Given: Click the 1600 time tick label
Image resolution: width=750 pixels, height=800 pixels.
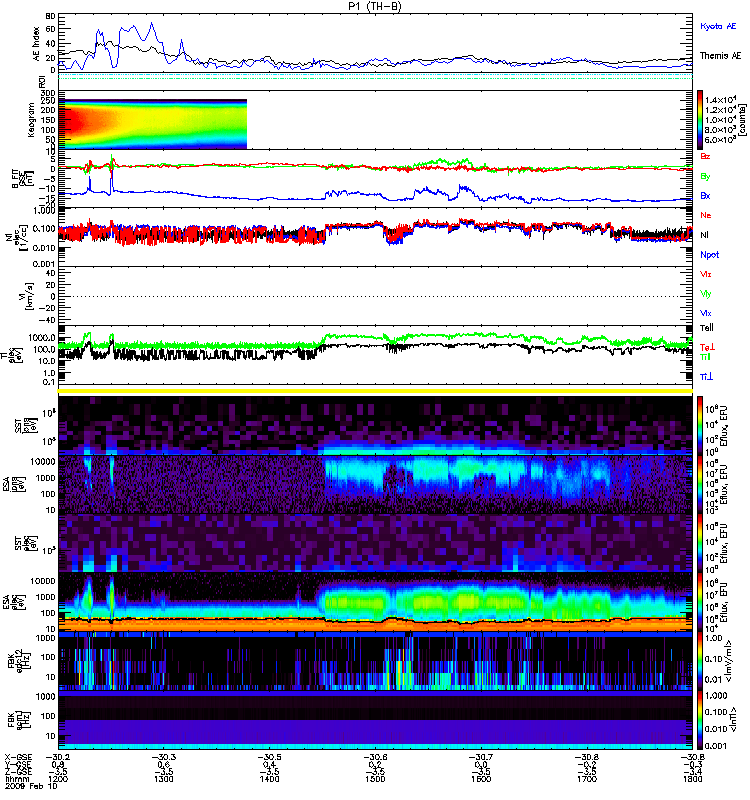Looking at the screenshot, I should click(481, 779).
